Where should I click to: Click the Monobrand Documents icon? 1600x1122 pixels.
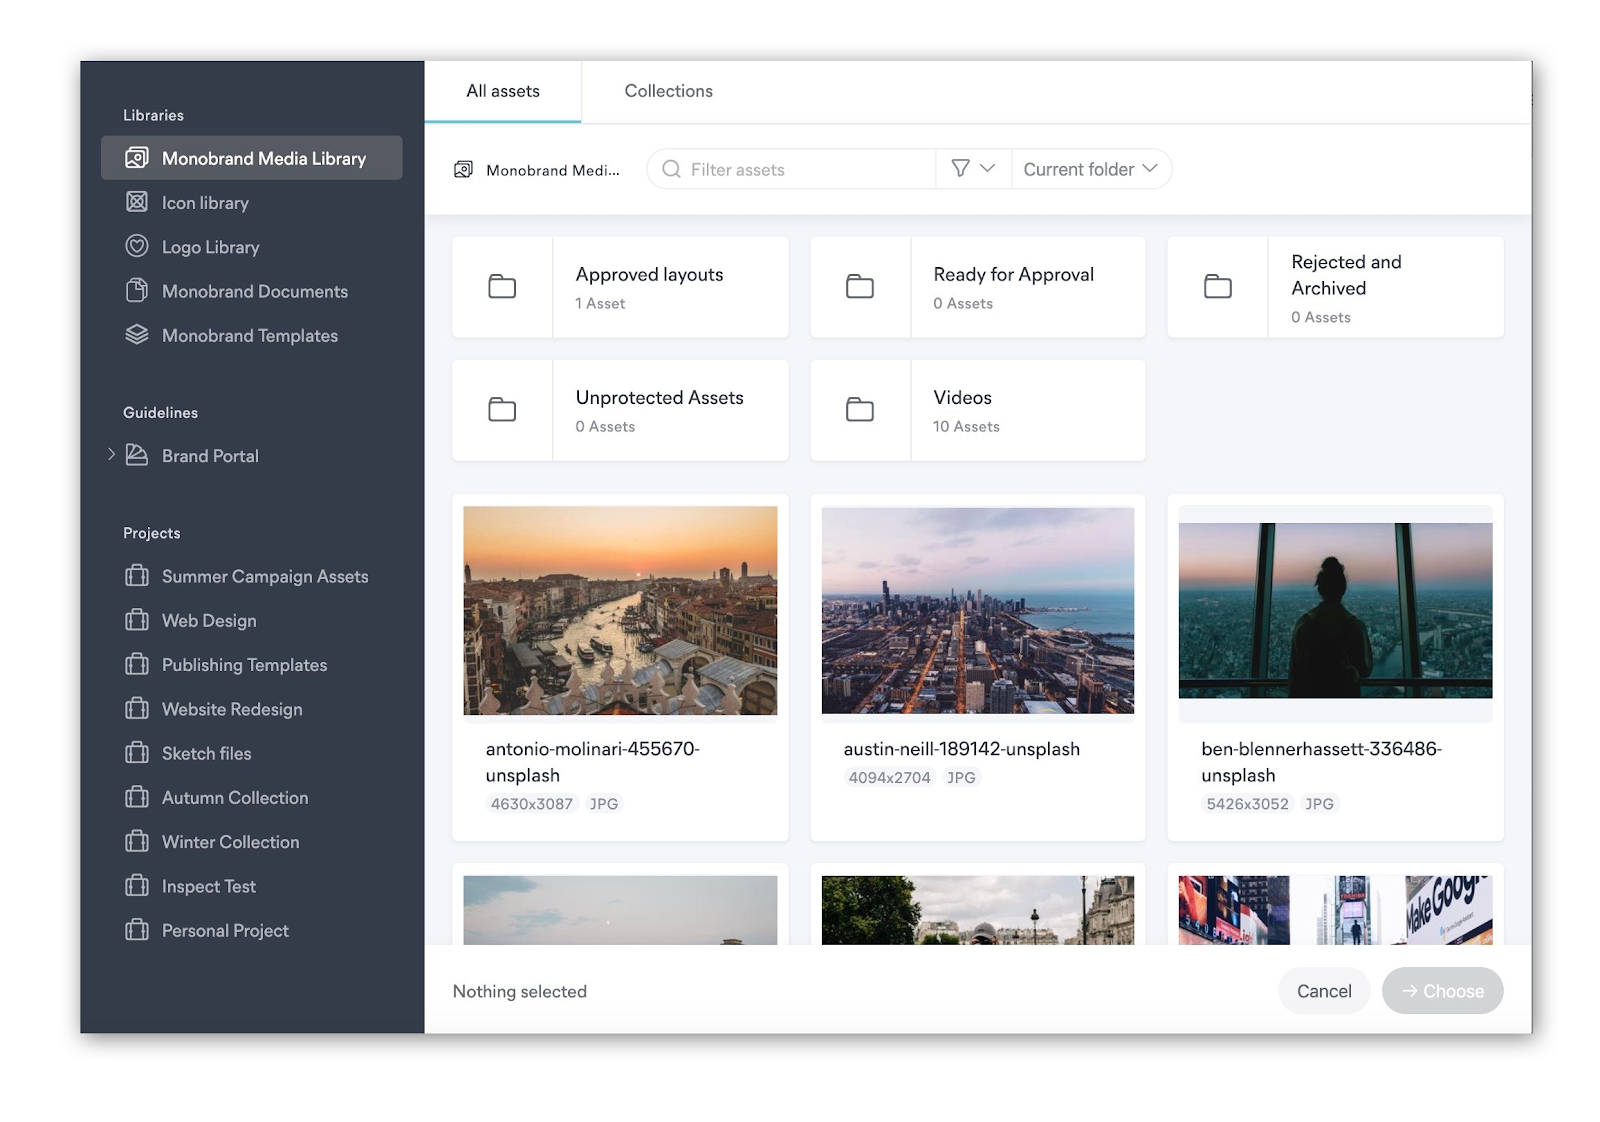[137, 290]
